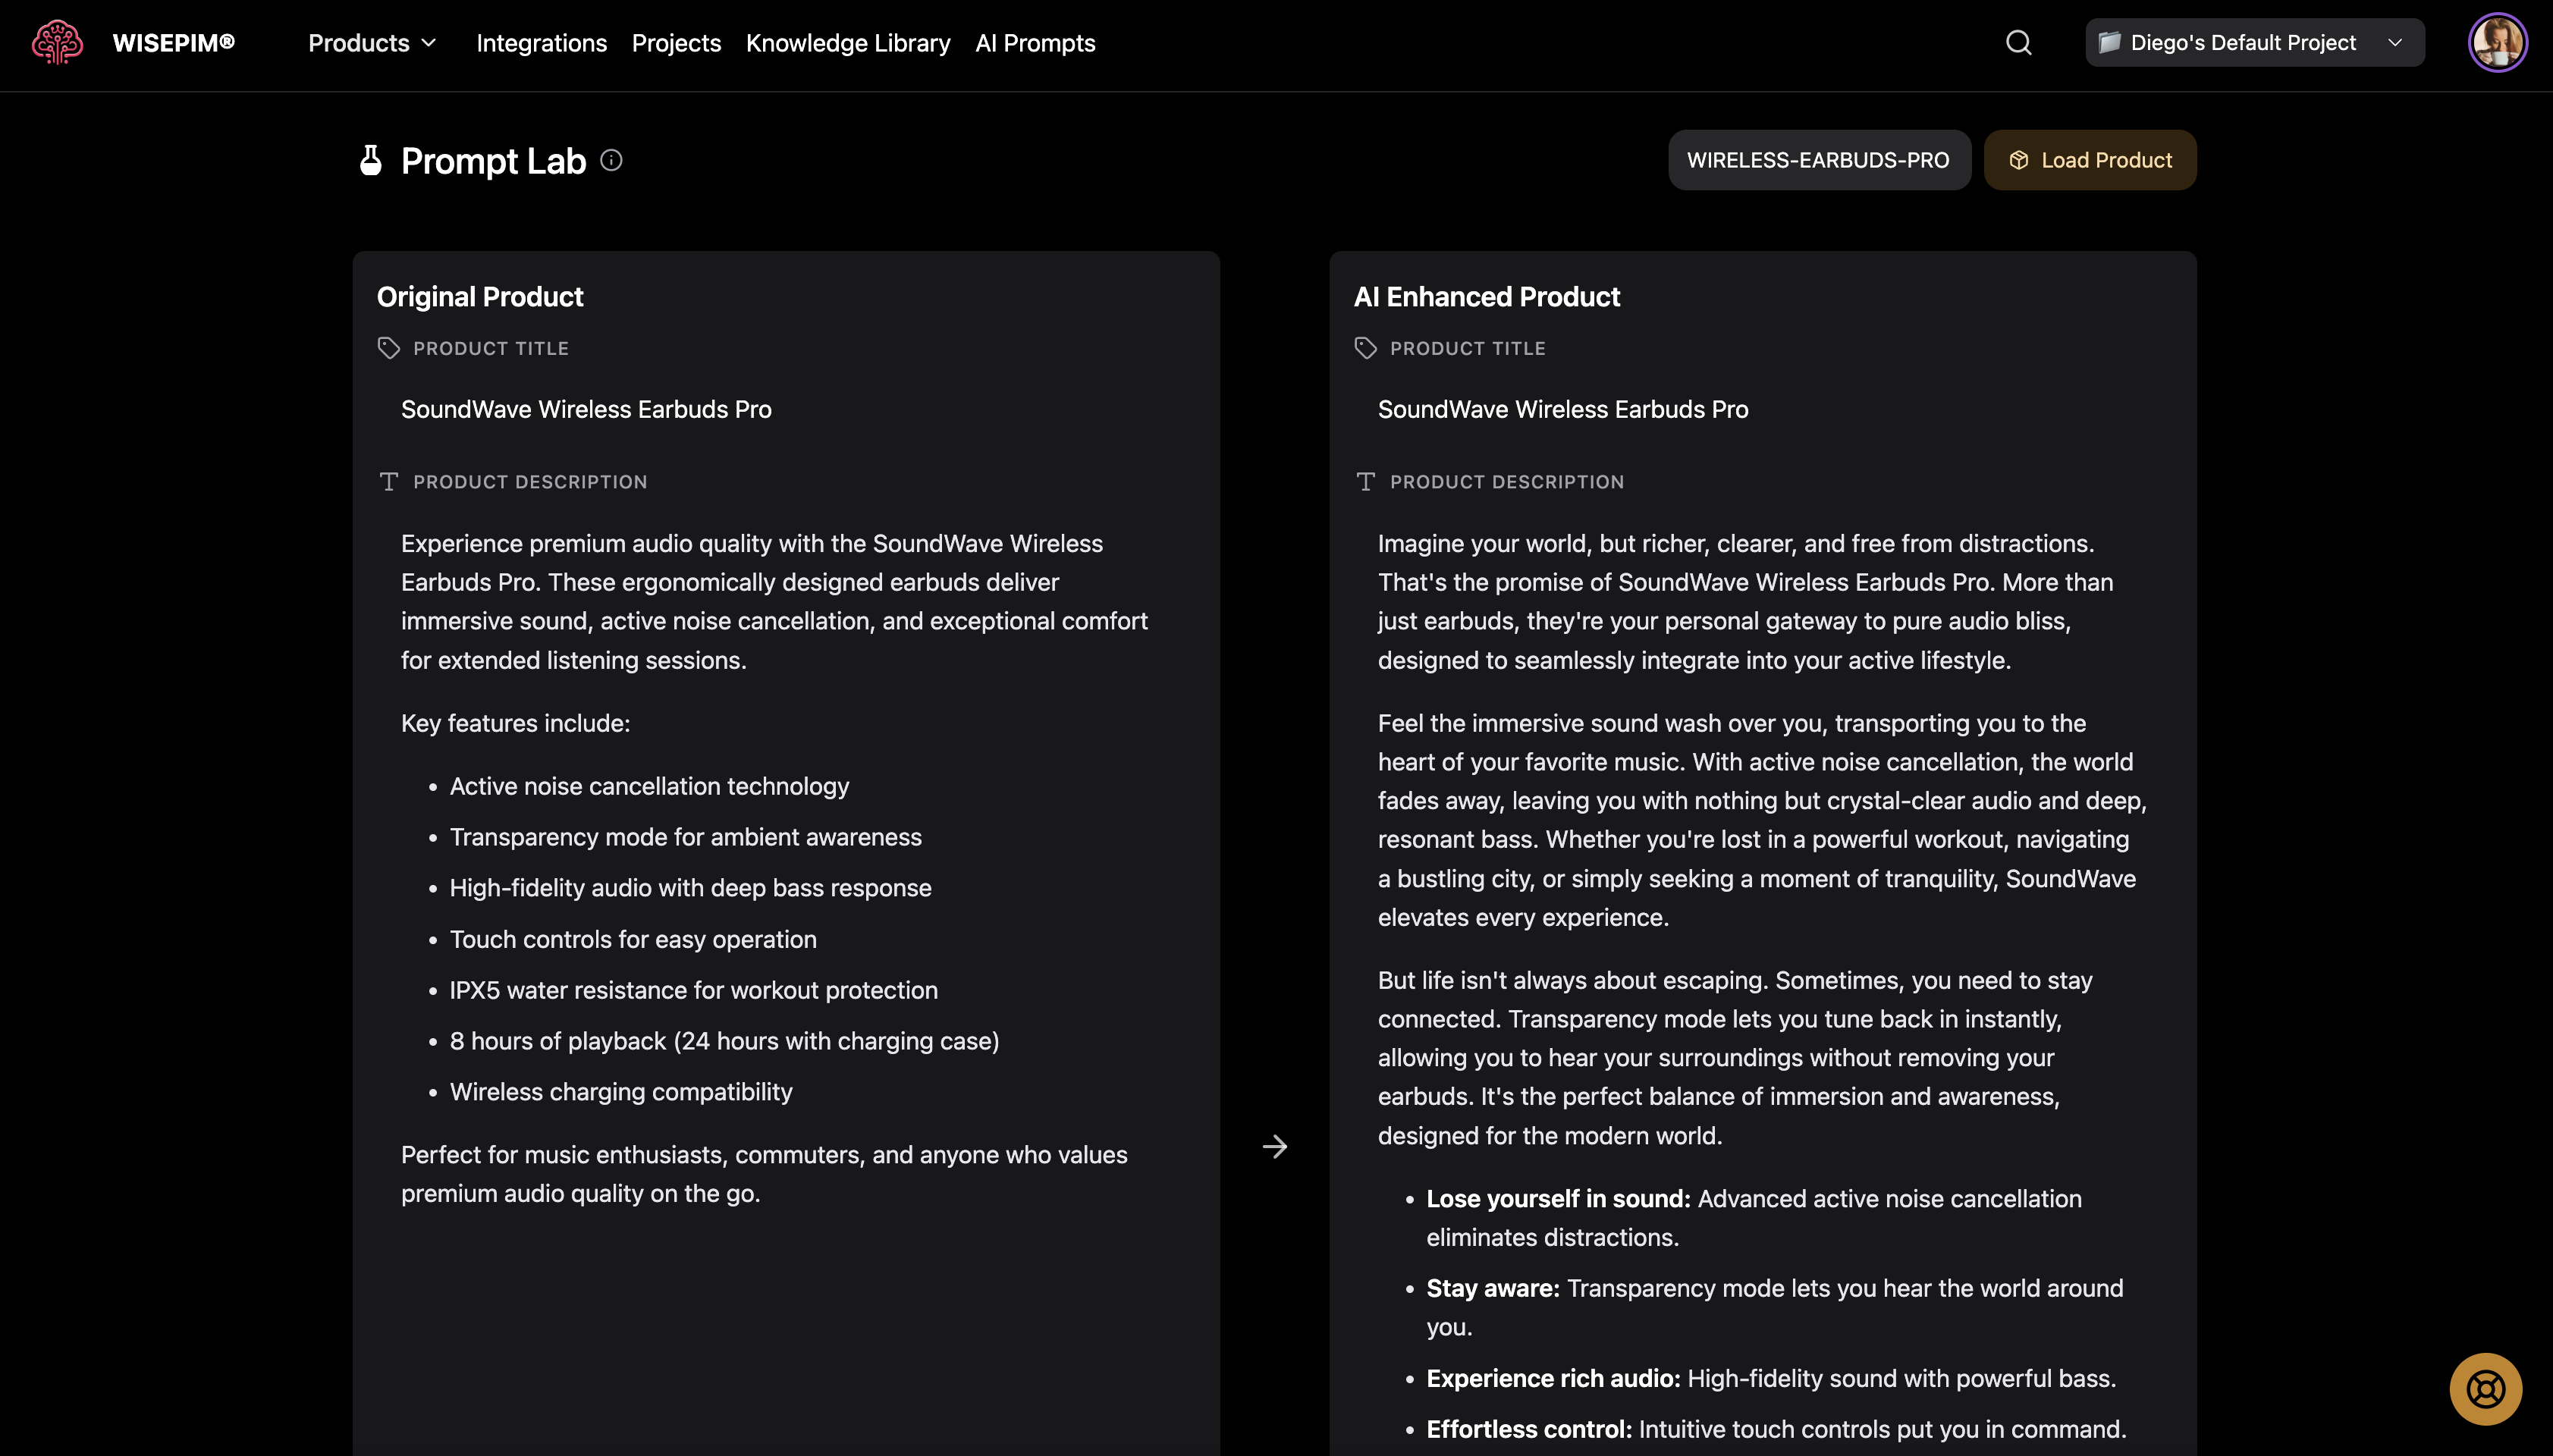The height and width of the screenshot is (1456, 2553).
Task: Click the WISEPIM brain logo icon
Action: point(57,43)
